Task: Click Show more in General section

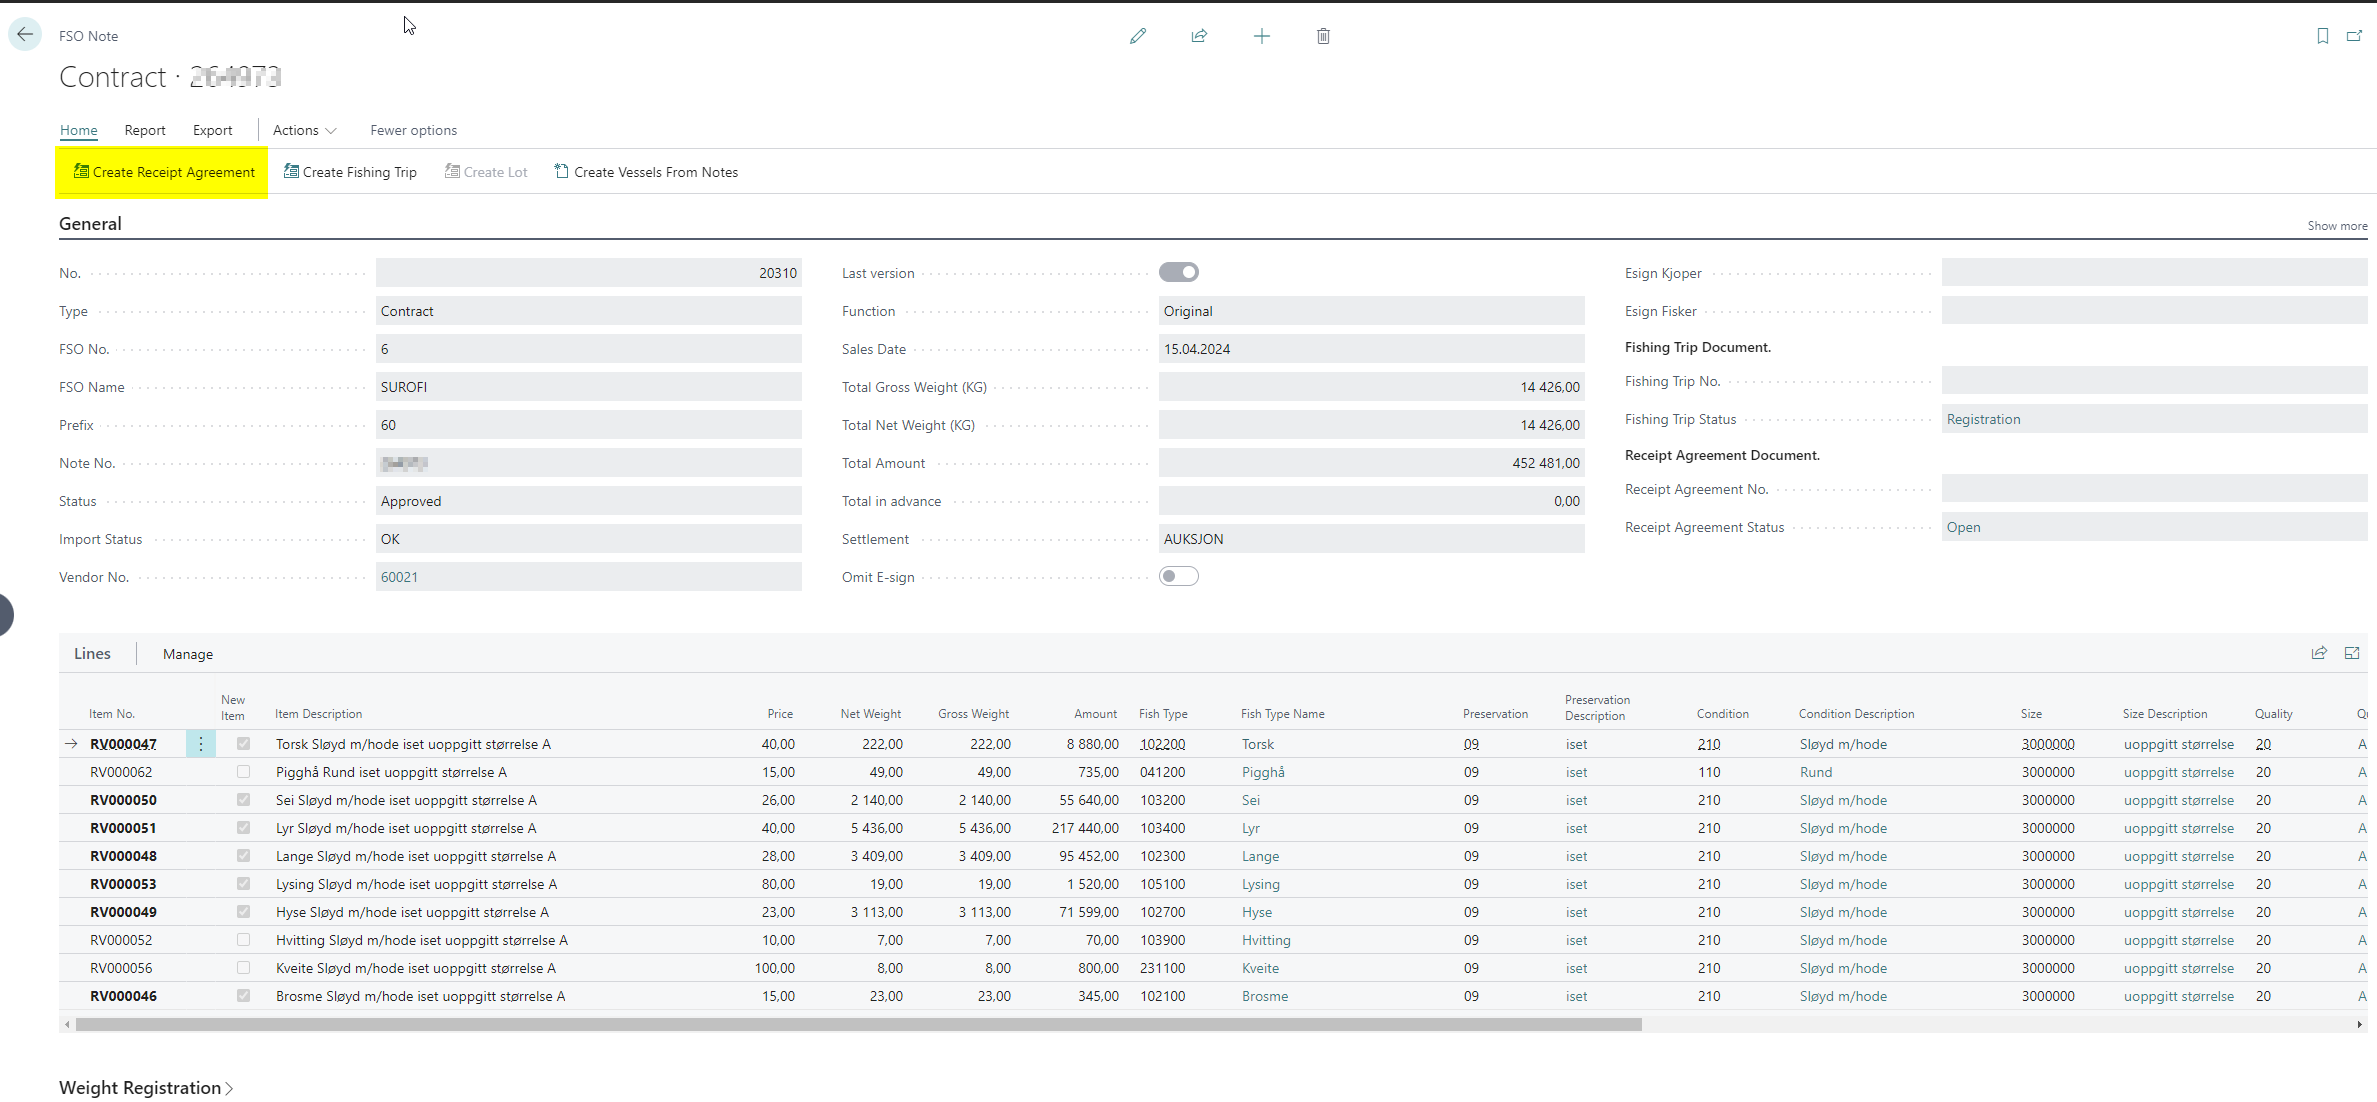Action: point(2336,226)
